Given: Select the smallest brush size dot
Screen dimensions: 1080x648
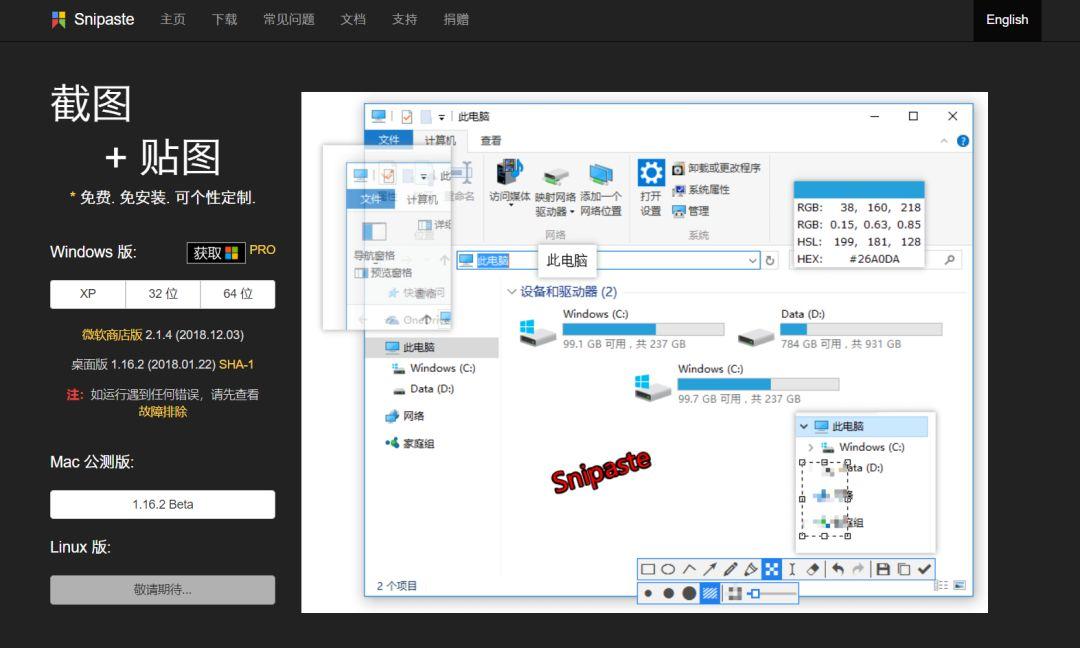Looking at the screenshot, I should click(x=648, y=593).
